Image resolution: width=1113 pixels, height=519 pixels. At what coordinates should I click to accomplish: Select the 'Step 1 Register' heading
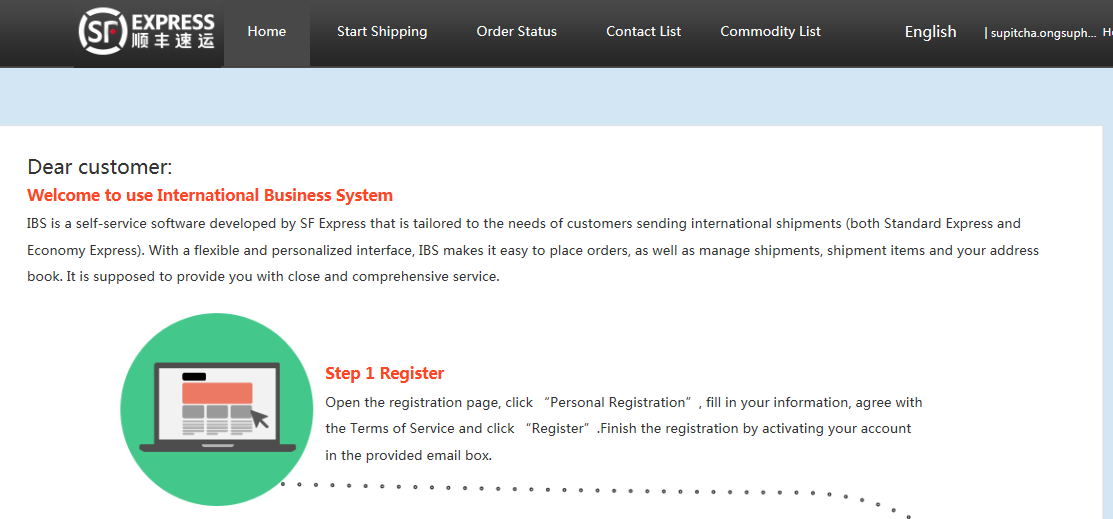[385, 373]
